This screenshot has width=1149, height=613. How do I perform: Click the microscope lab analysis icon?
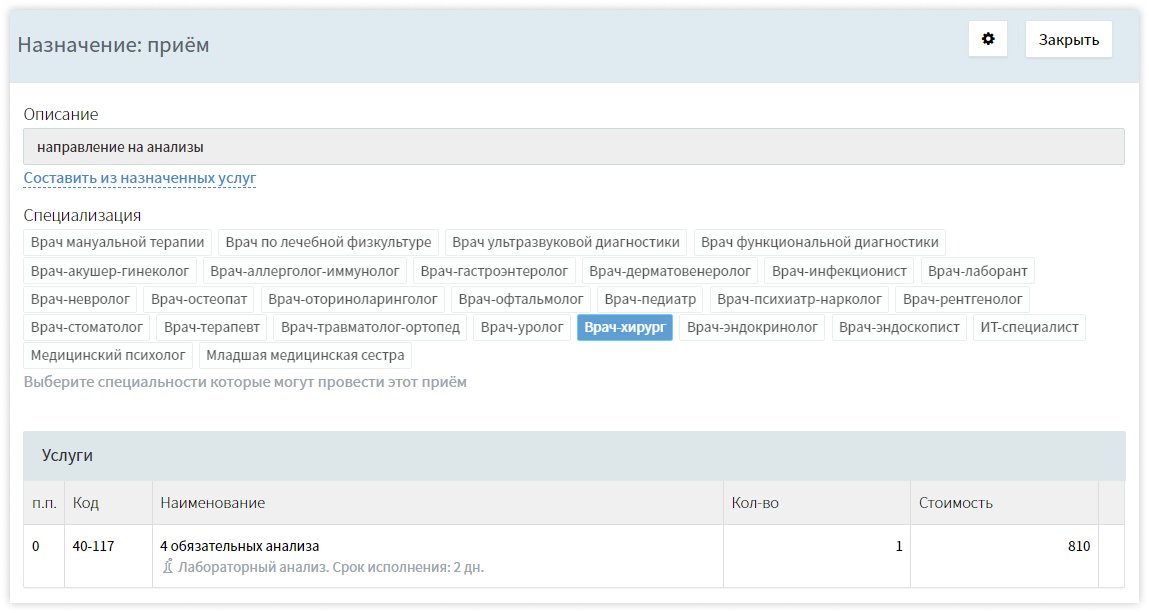168,567
